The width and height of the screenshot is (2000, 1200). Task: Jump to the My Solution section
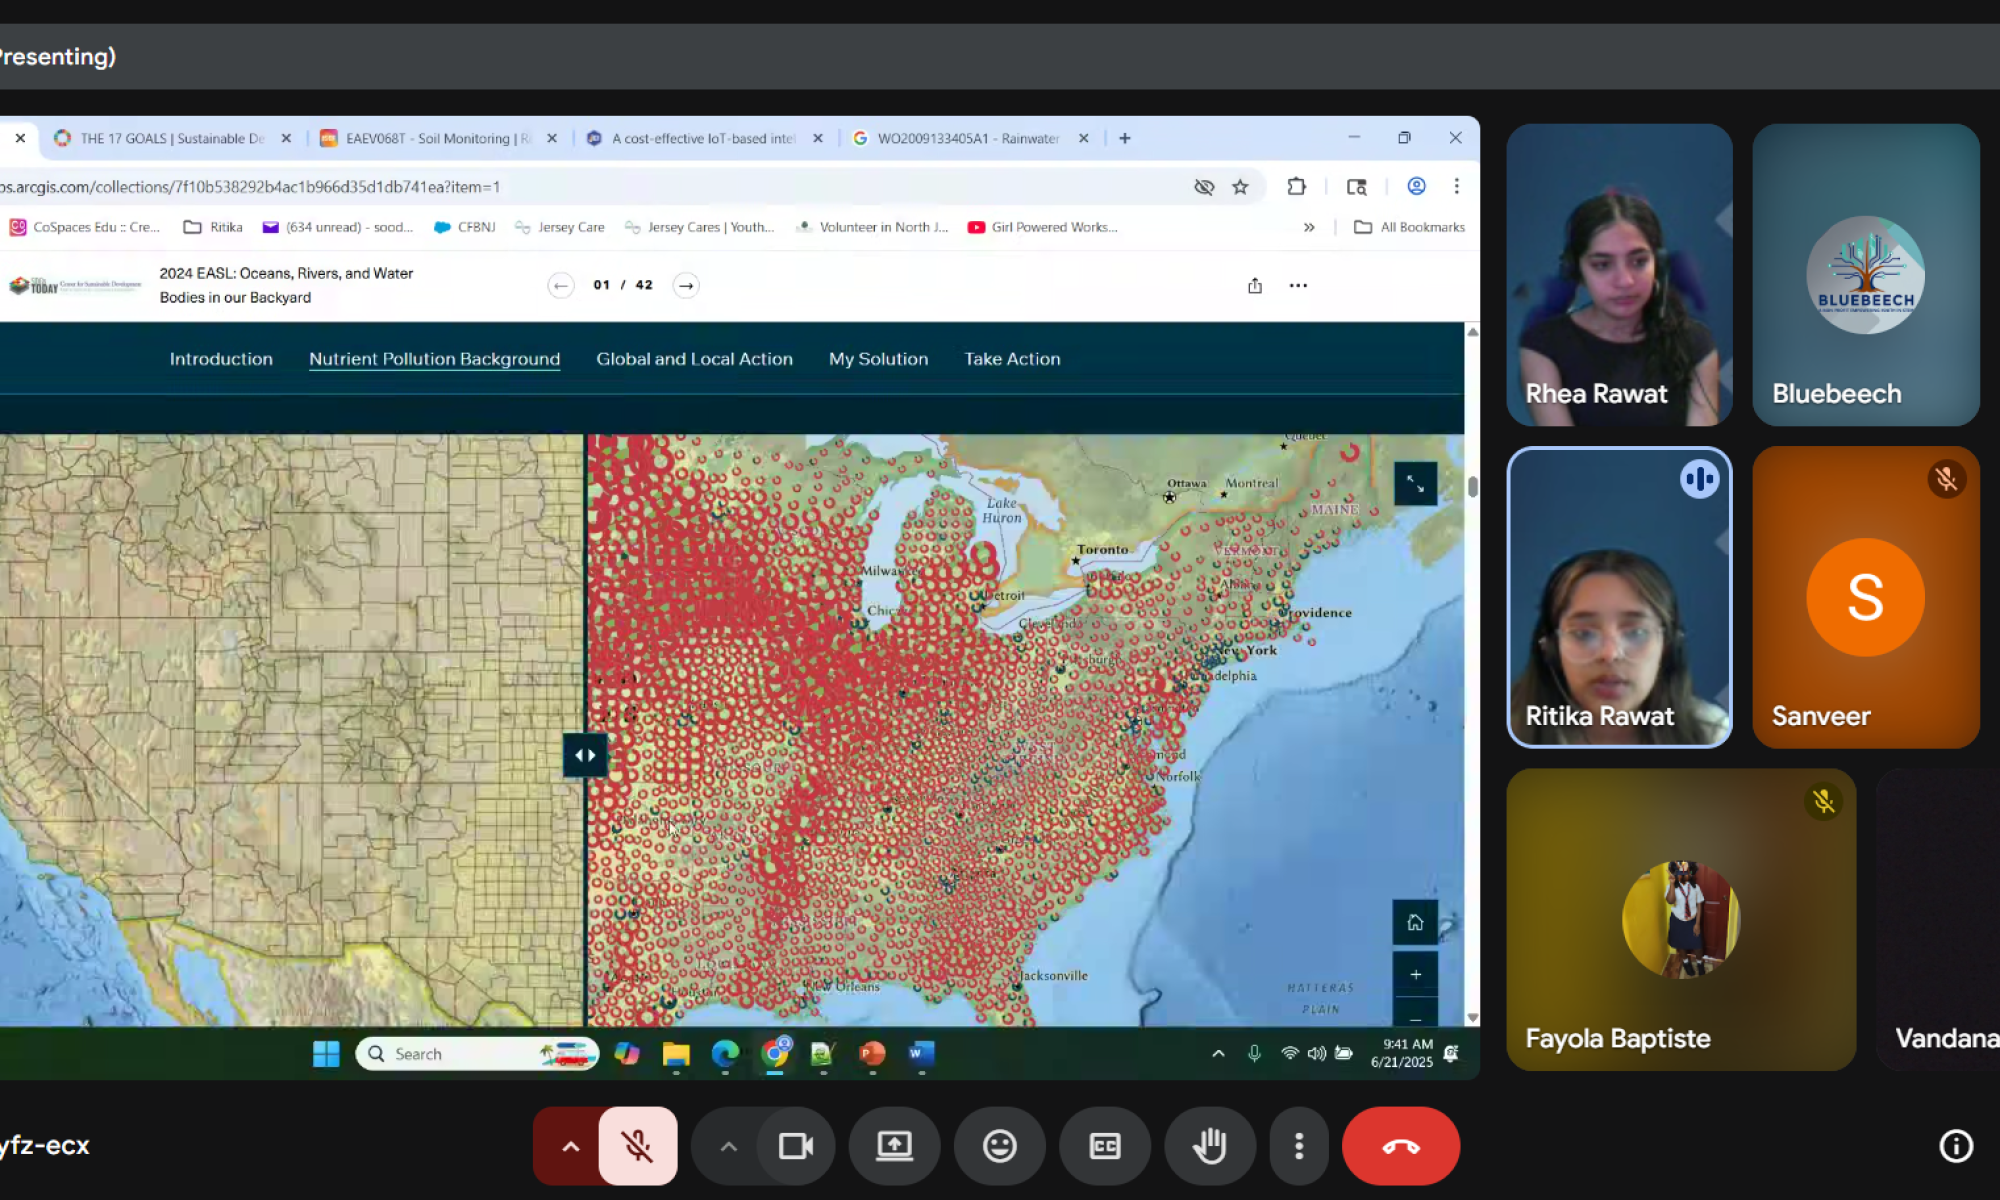pos(878,359)
